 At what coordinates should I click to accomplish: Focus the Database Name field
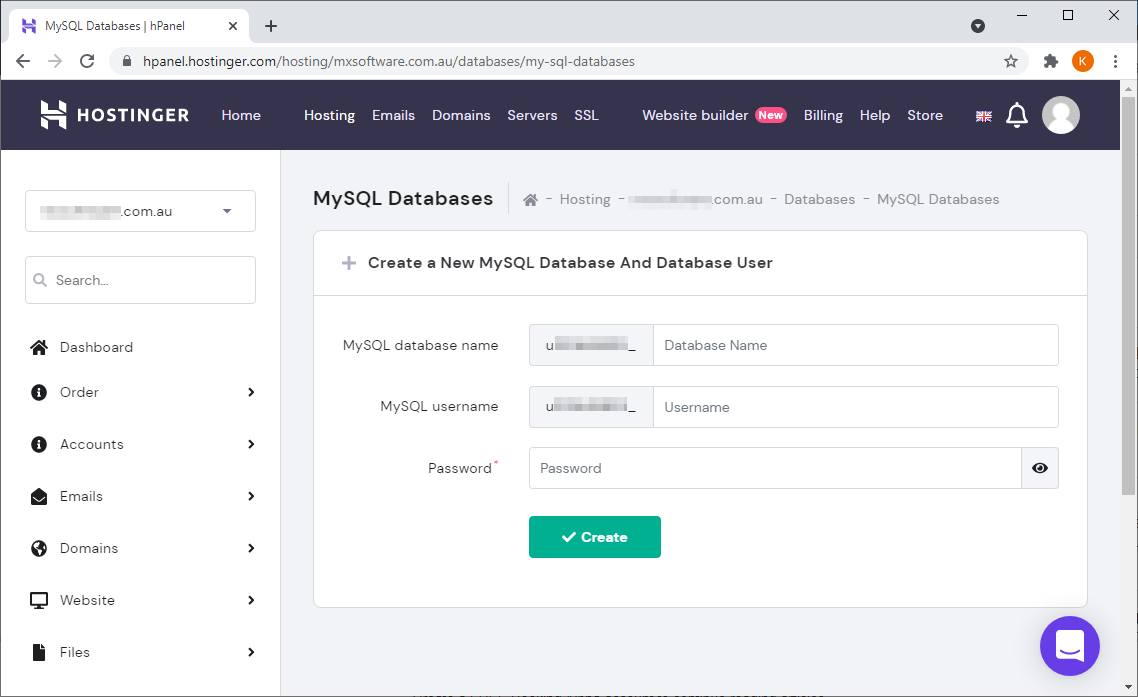click(x=856, y=346)
